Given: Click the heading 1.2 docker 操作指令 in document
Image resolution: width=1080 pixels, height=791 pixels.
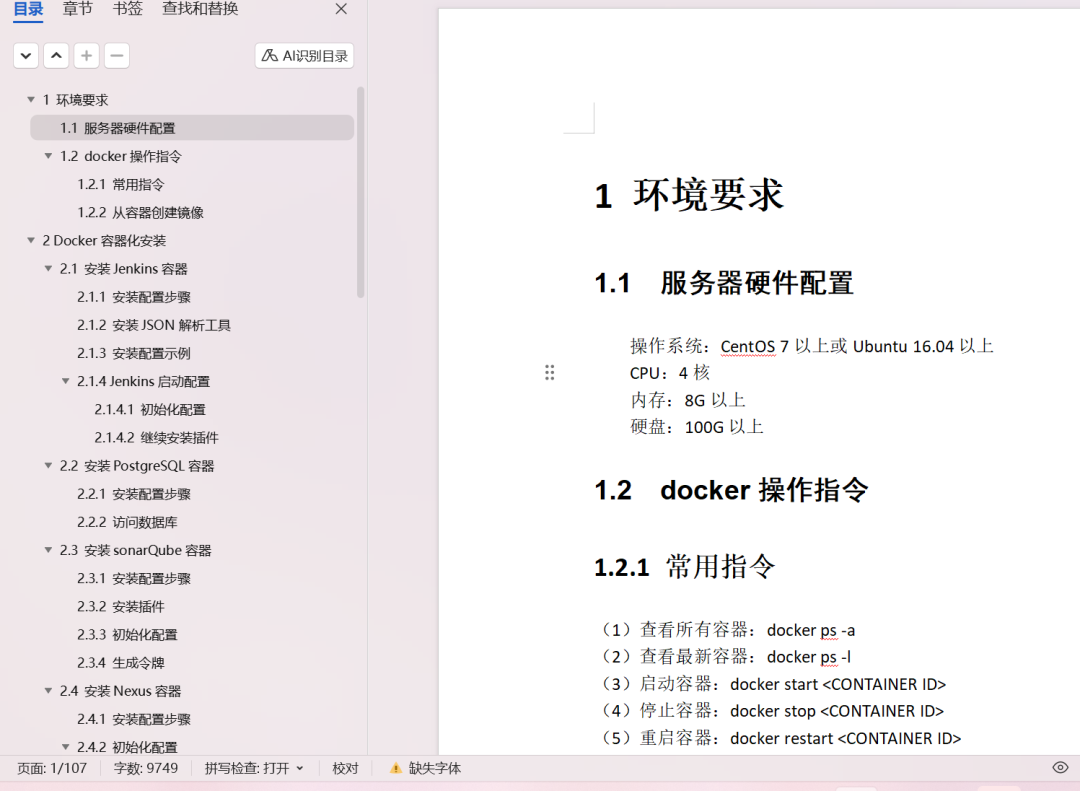Looking at the screenshot, I should [x=731, y=490].
